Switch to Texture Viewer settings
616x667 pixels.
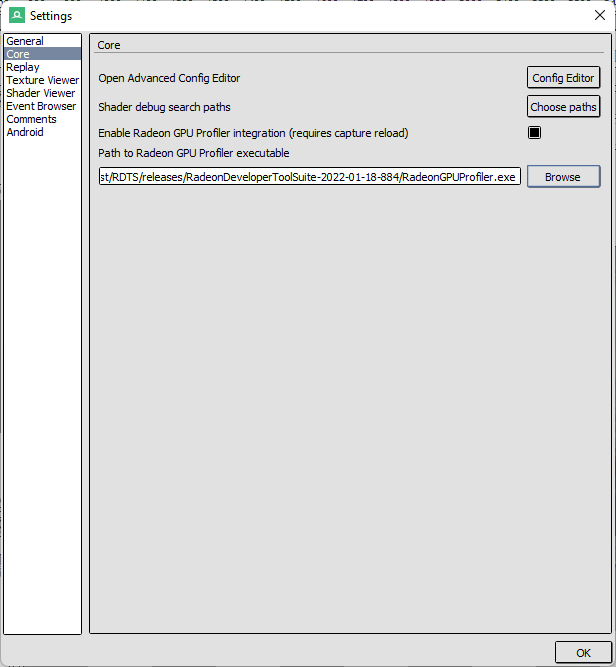(x=42, y=80)
